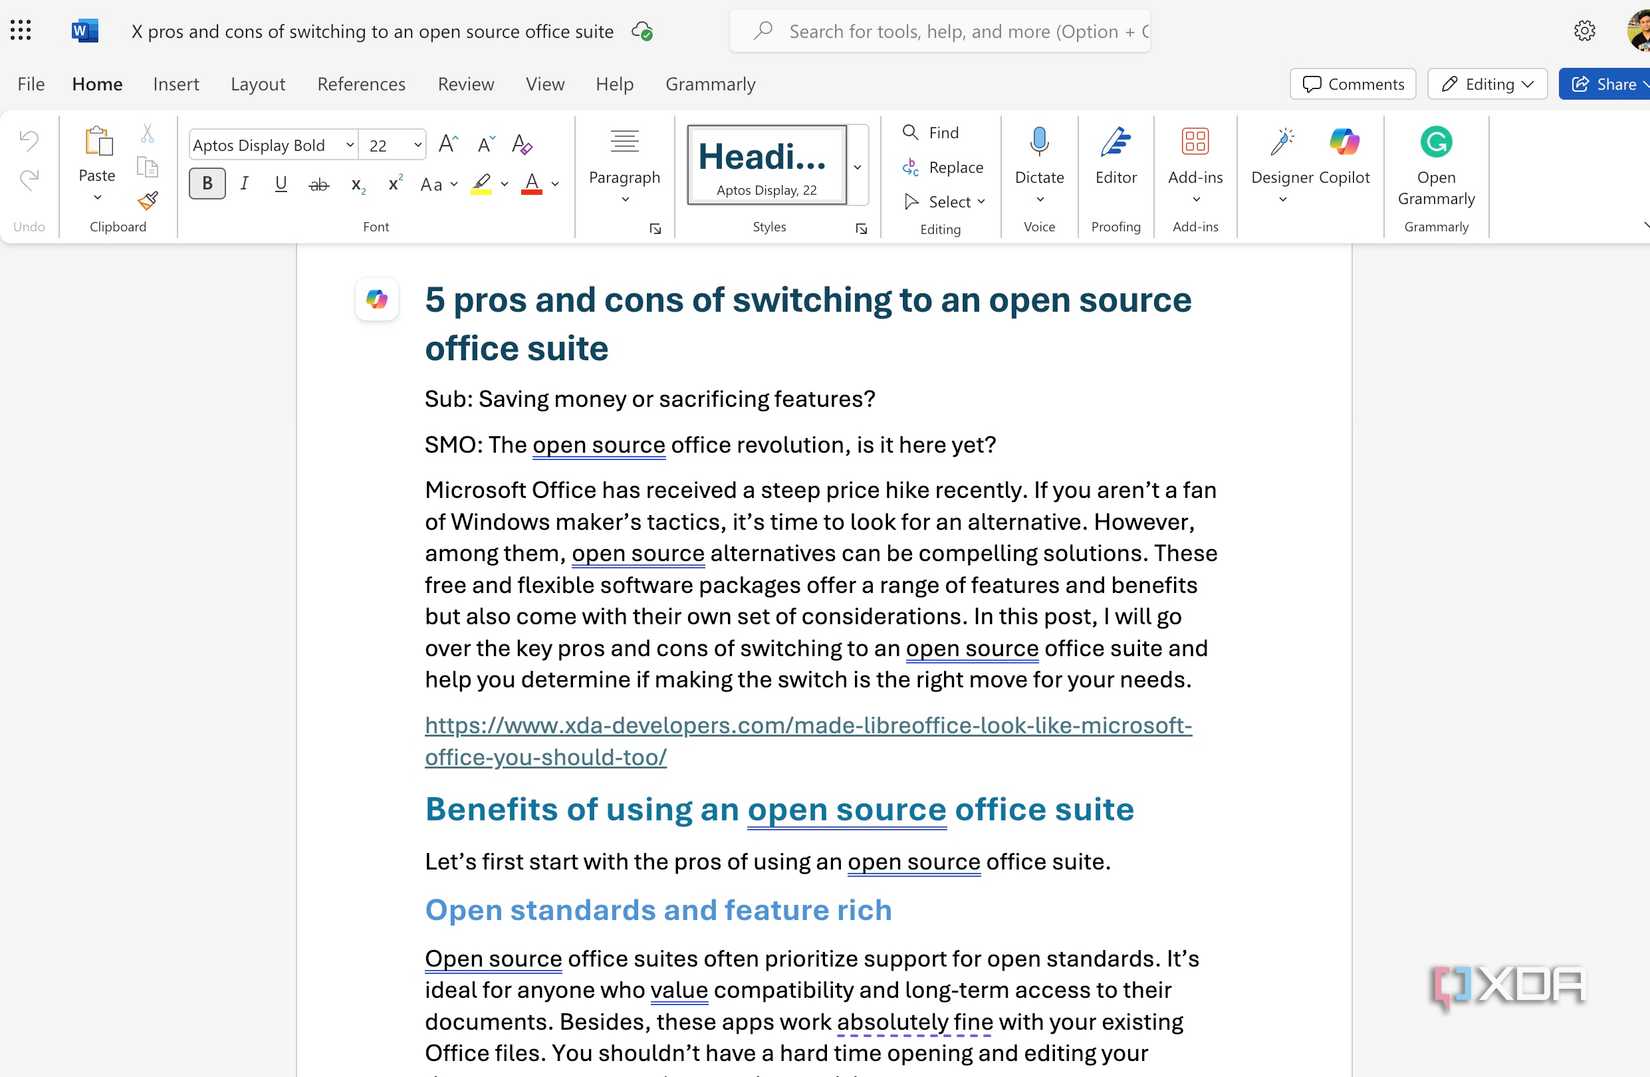Expand the Styles gallery

click(x=857, y=166)
